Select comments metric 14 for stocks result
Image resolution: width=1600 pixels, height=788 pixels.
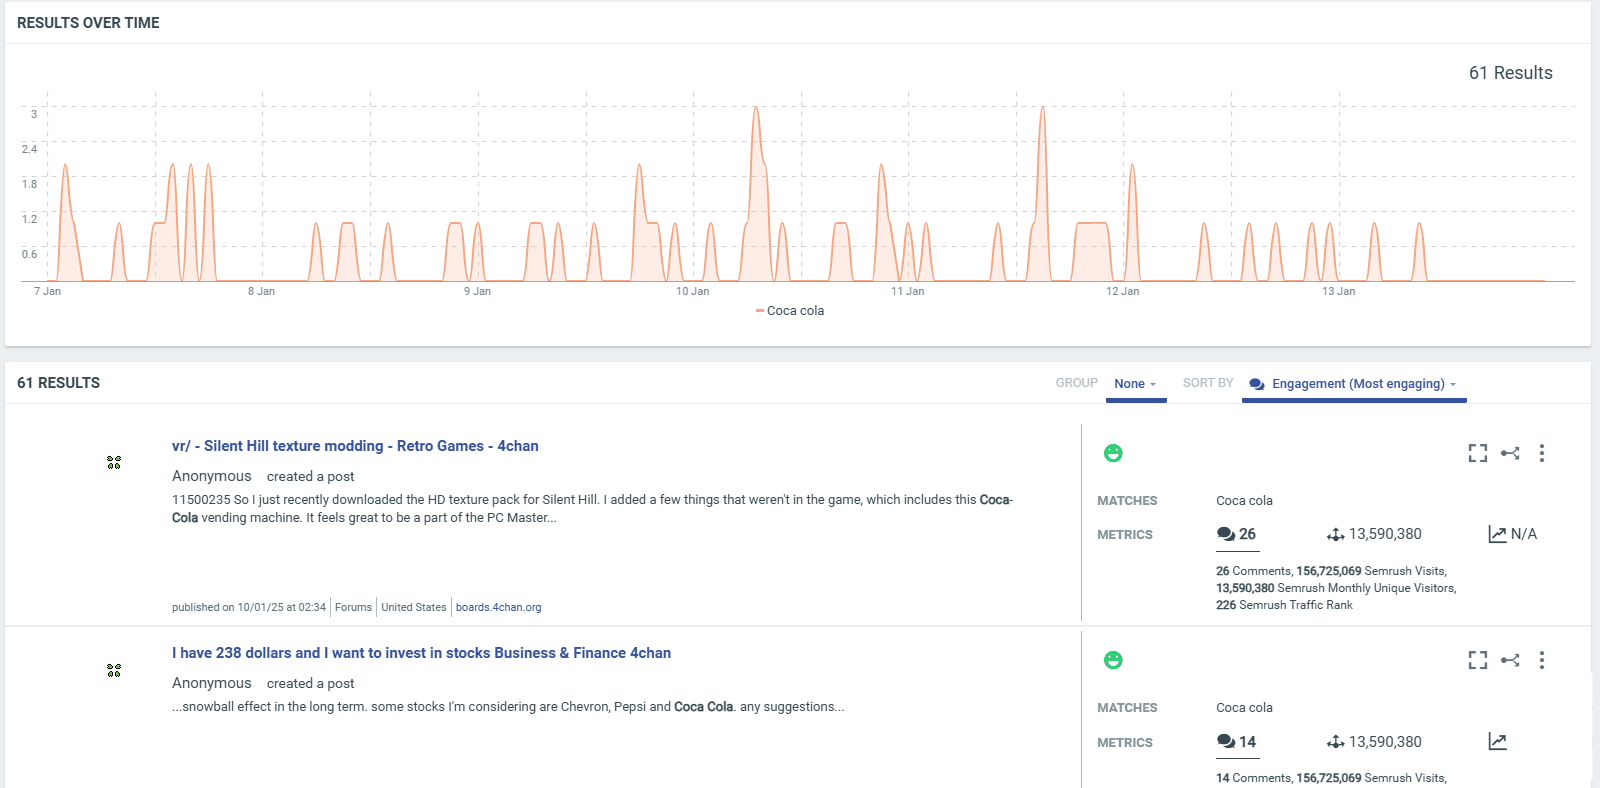(x=1237, y=742)
